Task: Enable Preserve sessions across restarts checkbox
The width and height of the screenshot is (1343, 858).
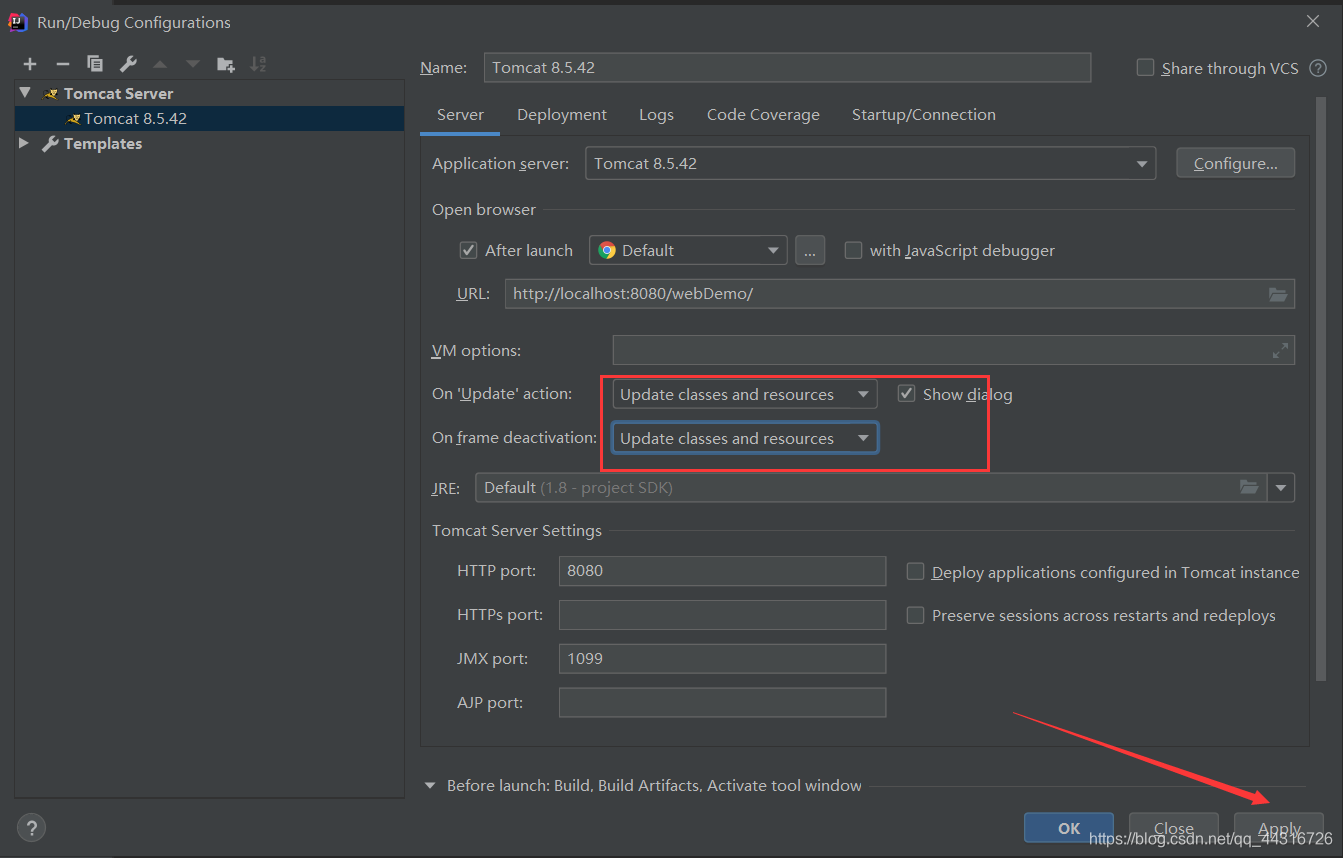Action: click(x=915, y=615)
